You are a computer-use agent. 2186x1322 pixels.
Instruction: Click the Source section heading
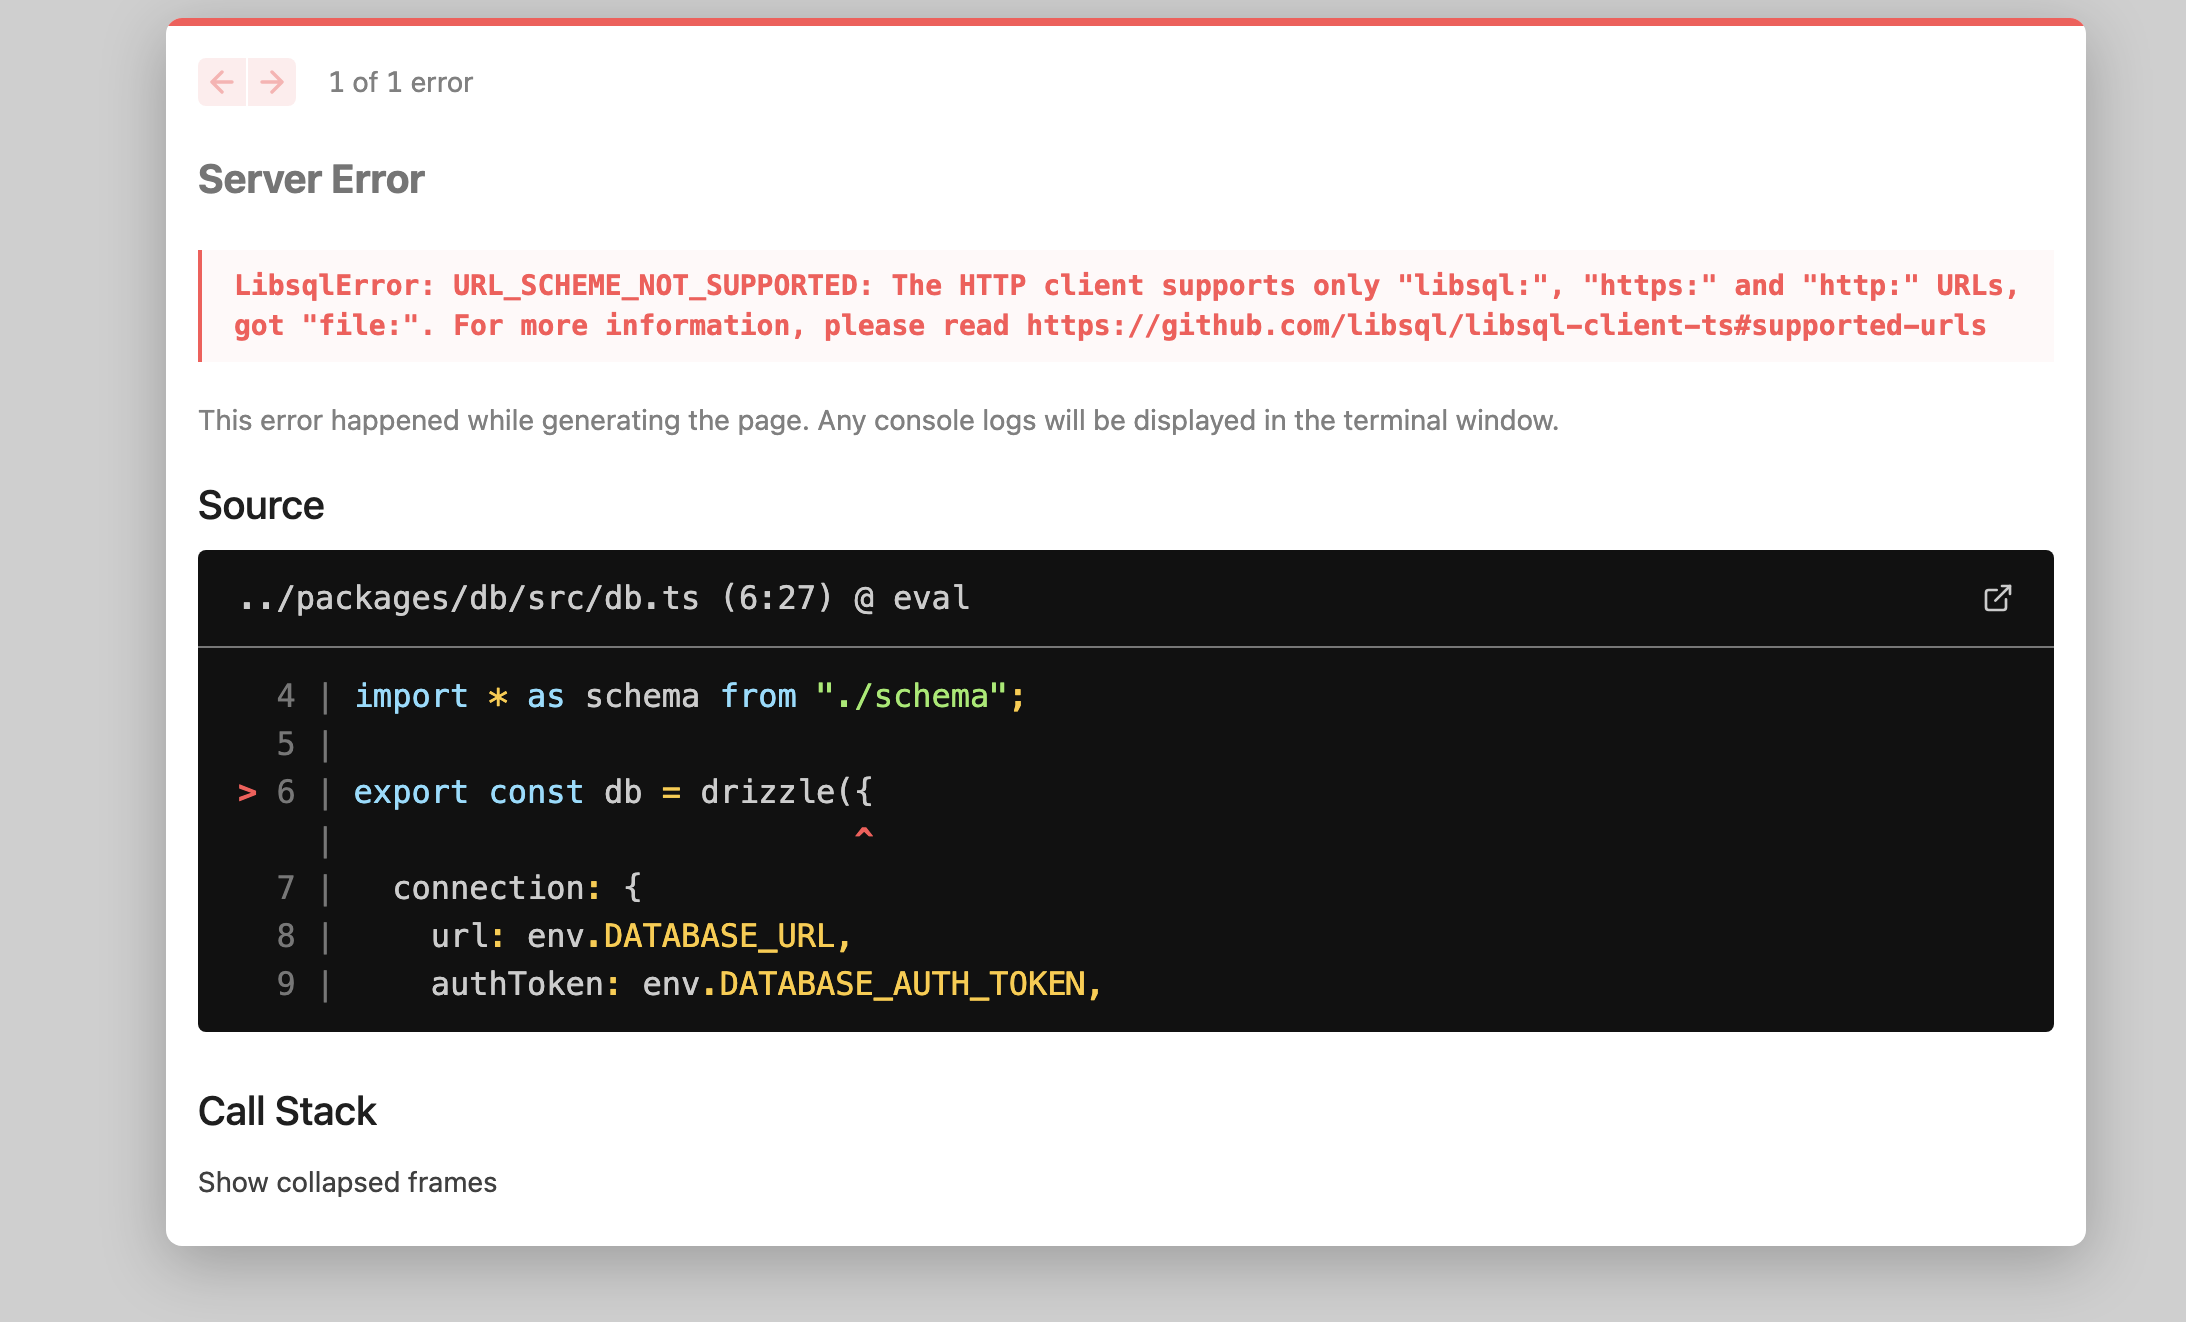click(x=261, y=506)
